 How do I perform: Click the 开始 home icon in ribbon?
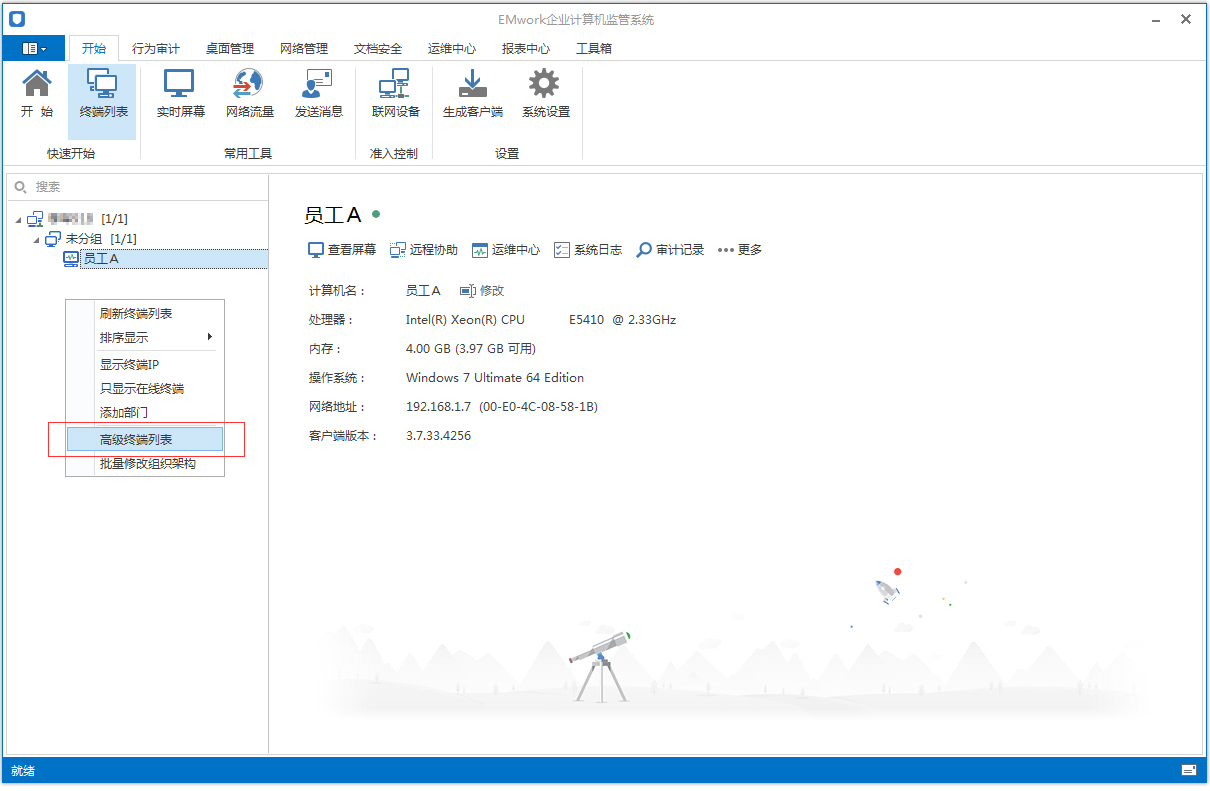37,95
